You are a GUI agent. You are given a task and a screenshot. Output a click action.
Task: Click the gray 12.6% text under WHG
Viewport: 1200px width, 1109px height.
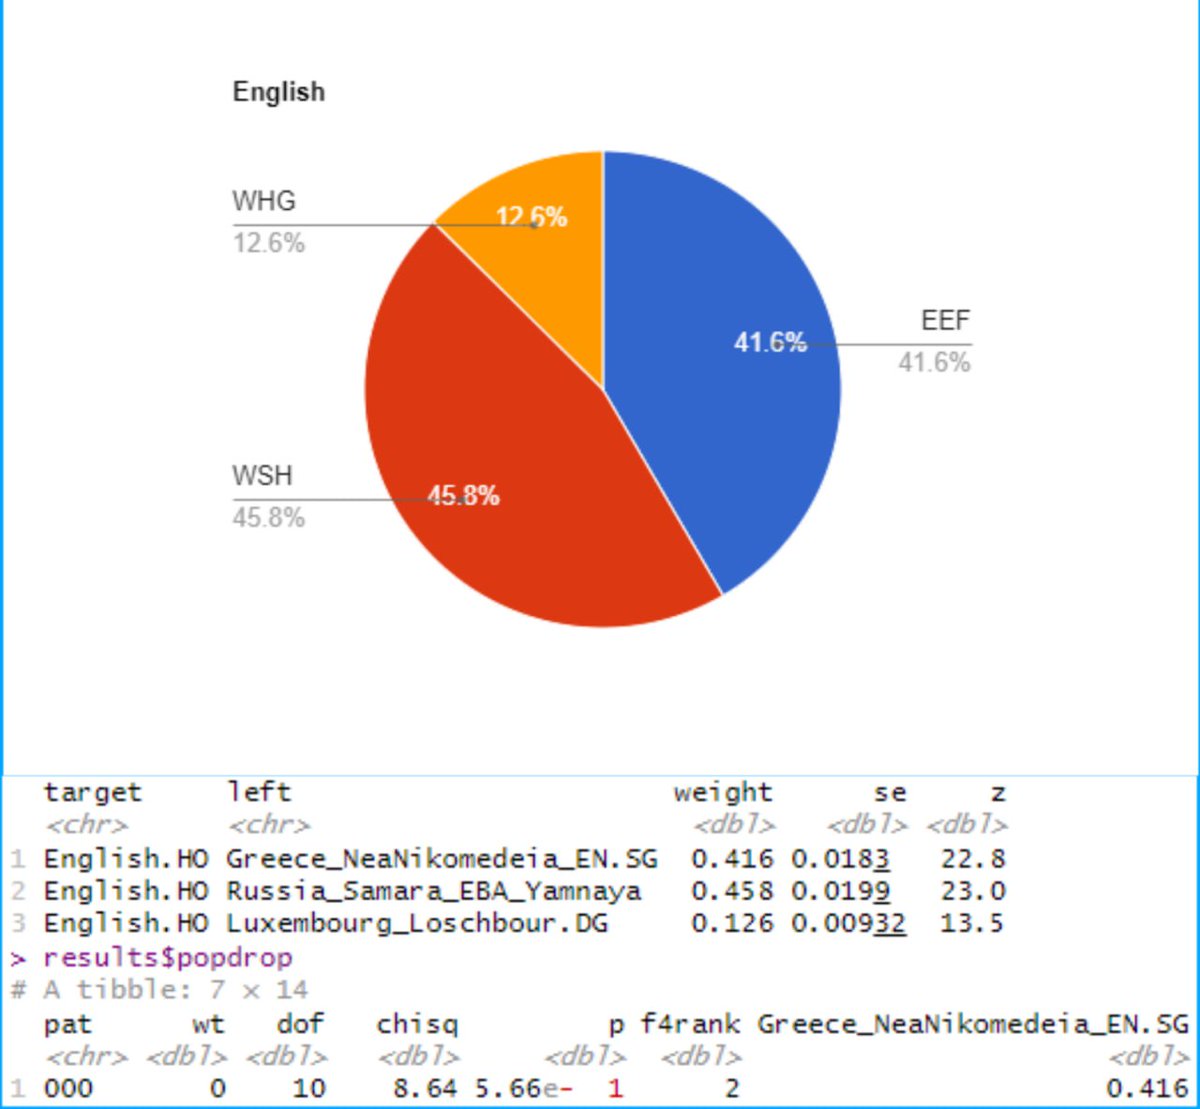point(268,243)
